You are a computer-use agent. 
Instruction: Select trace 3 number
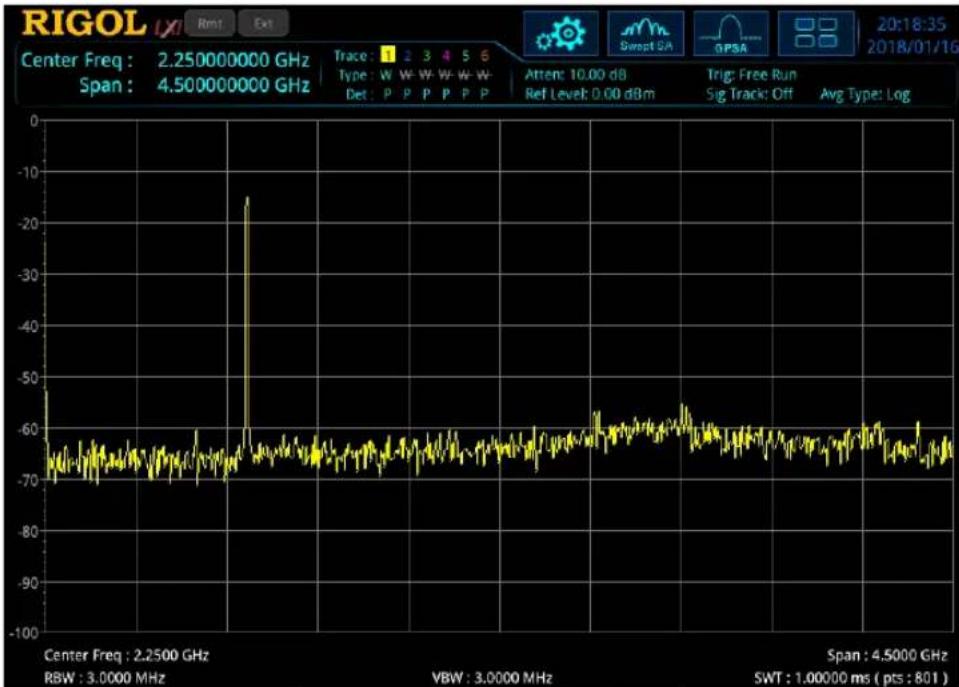point(427,56)
